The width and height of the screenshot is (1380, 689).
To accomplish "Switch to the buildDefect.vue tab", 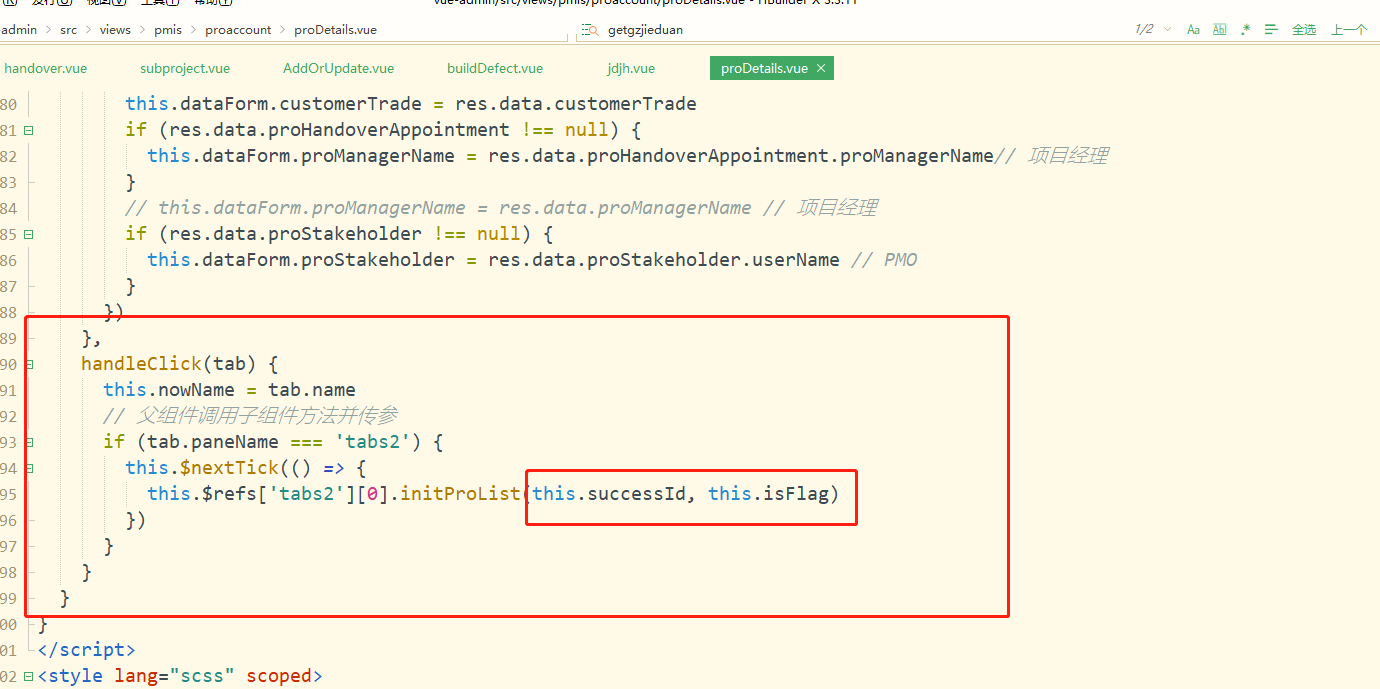I will (495, 68).
